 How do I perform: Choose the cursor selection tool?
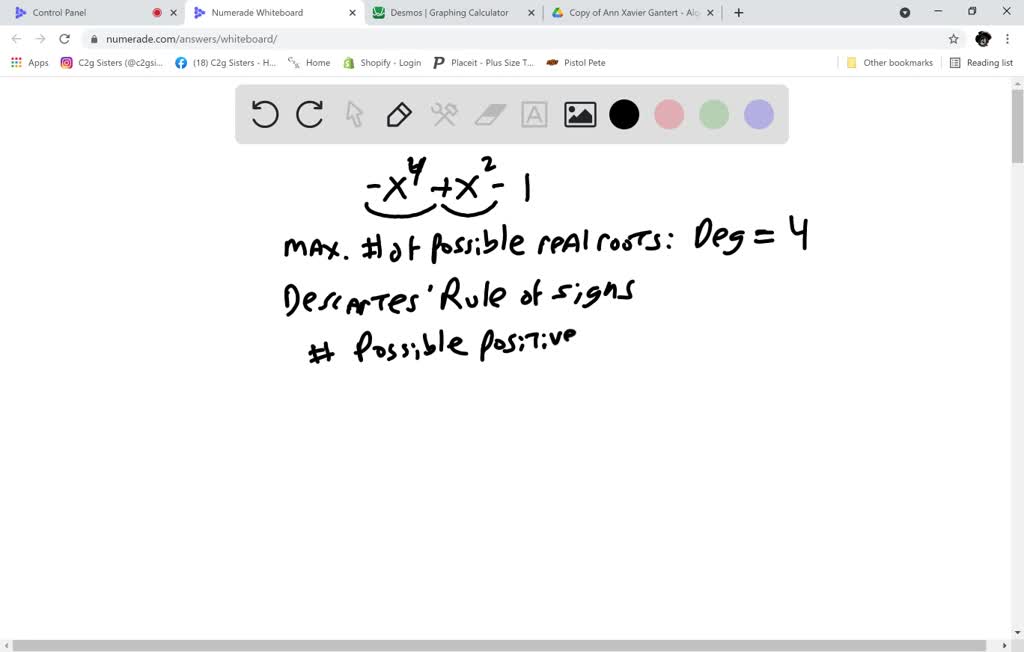click(x=354, y=114)
